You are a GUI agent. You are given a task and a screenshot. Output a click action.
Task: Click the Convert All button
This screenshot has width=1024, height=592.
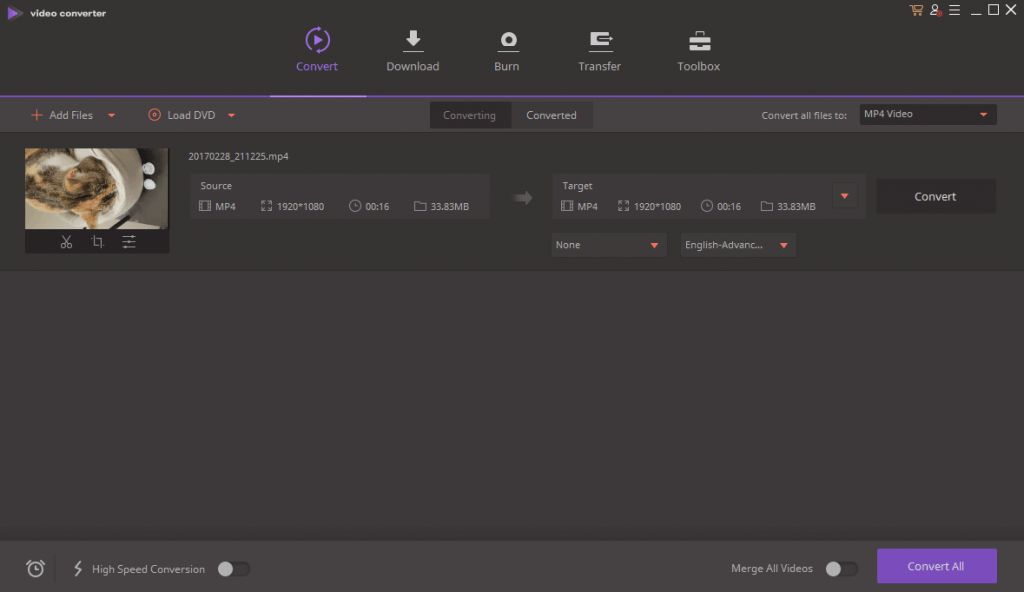[936, 566]
